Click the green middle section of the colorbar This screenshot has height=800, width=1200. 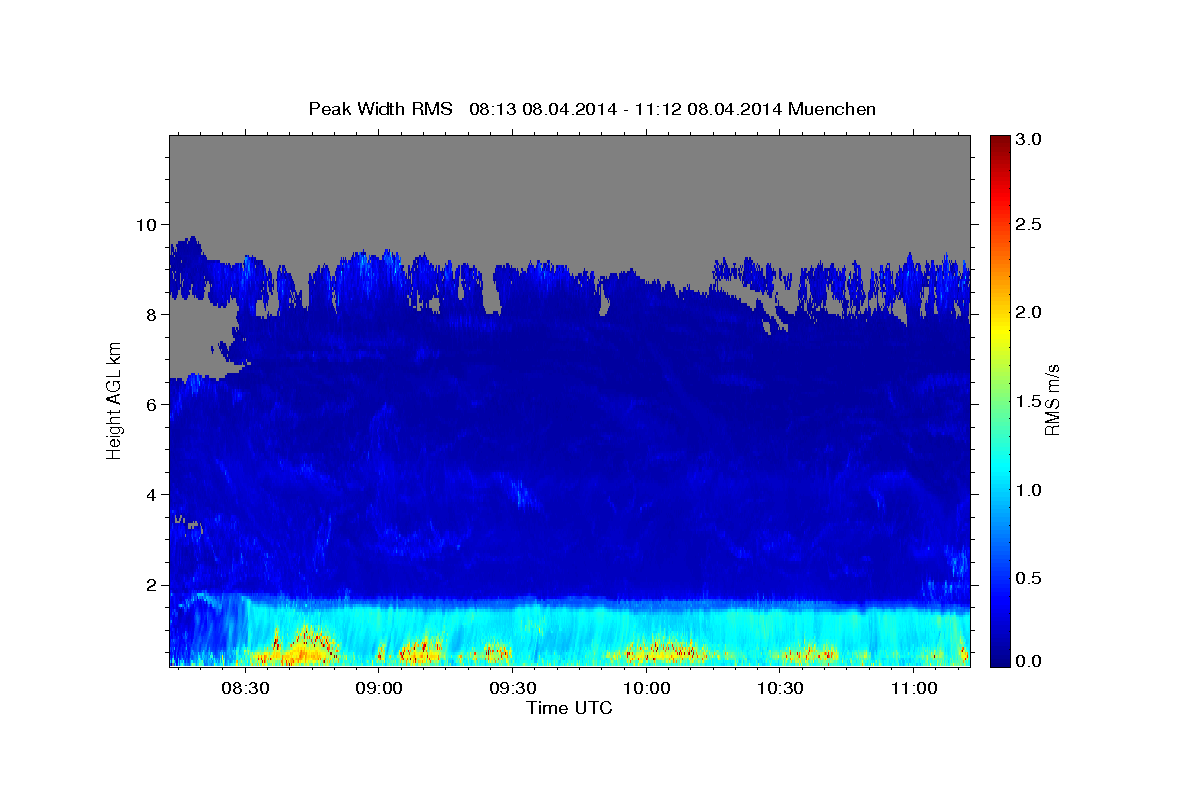click(x=999, y=400)
